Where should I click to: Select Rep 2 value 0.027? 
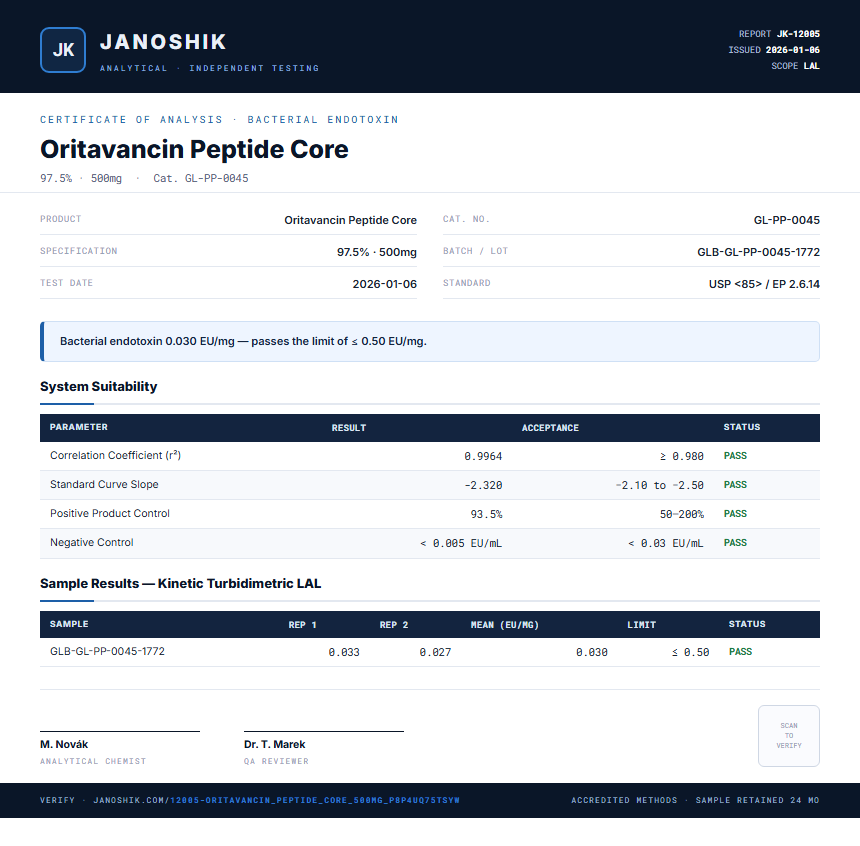click(435, 652)
